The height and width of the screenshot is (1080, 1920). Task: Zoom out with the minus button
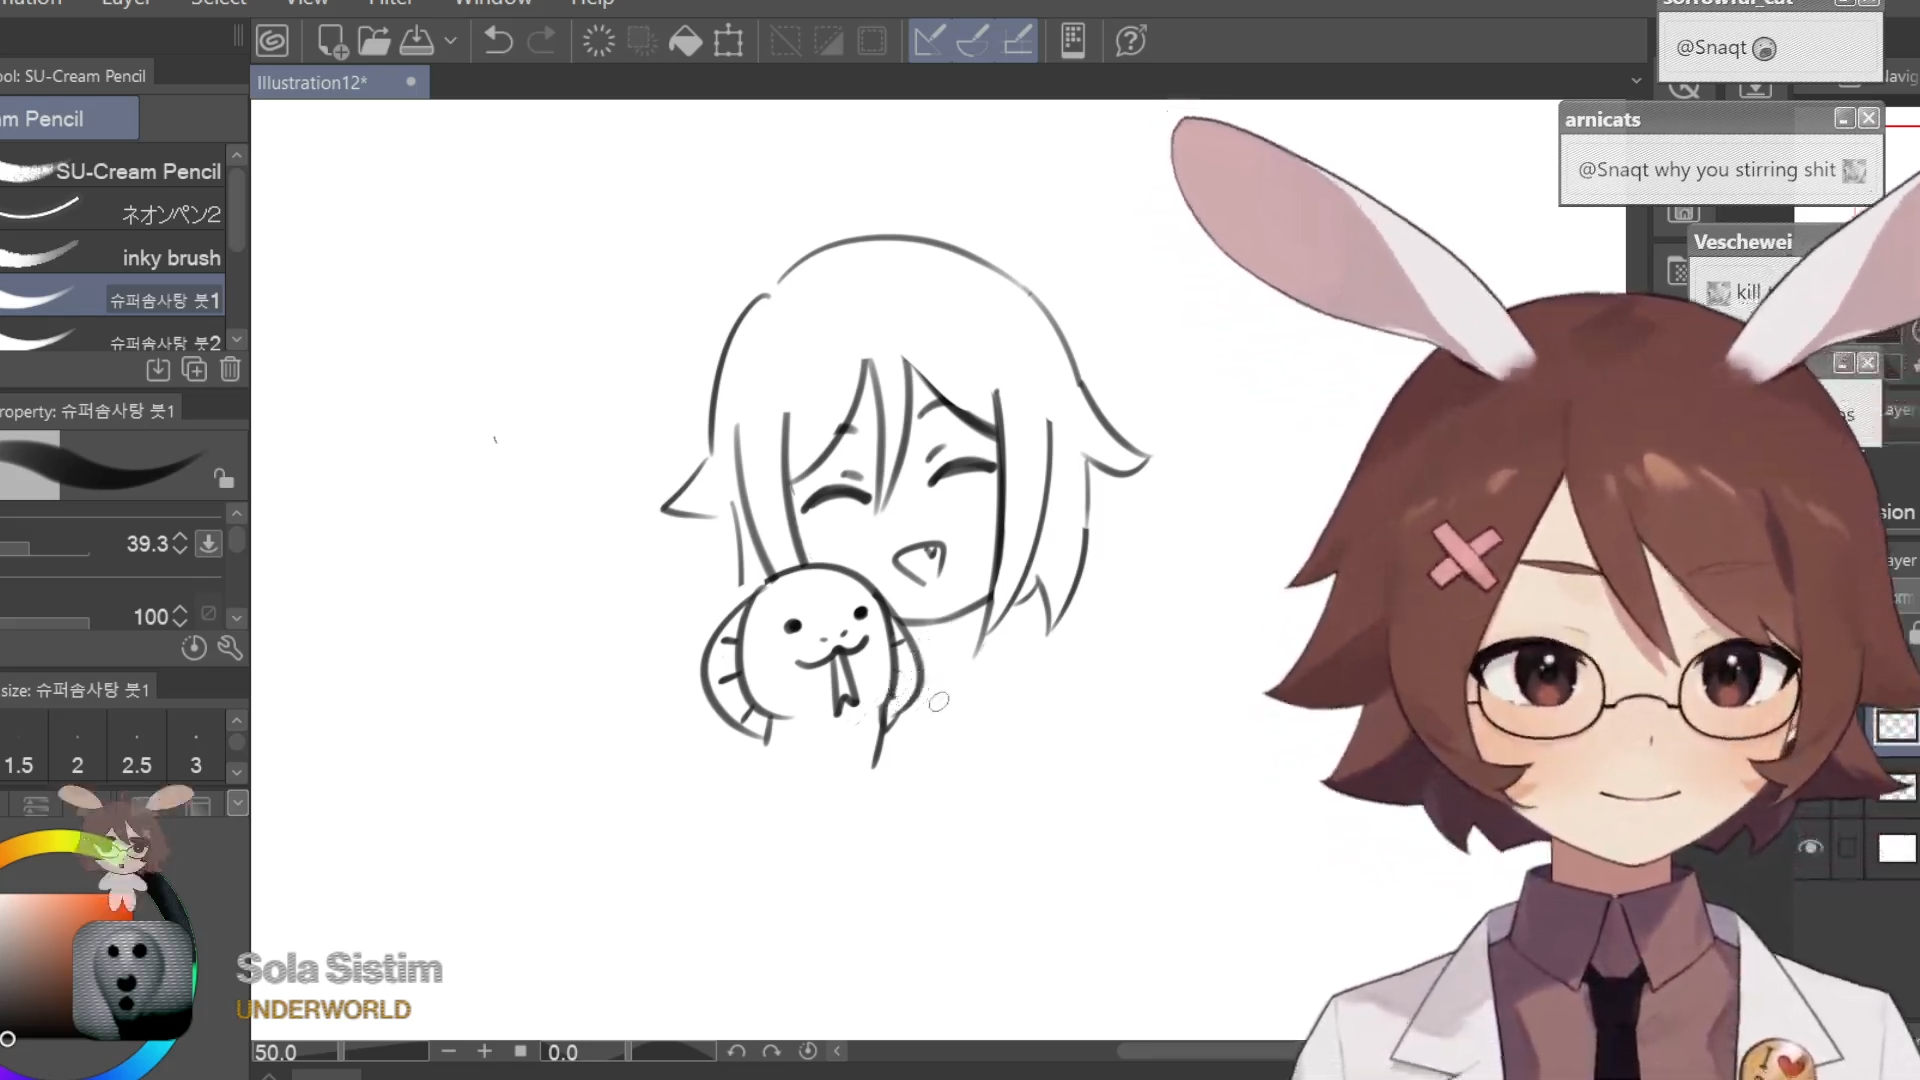[x=449, y=1051]
